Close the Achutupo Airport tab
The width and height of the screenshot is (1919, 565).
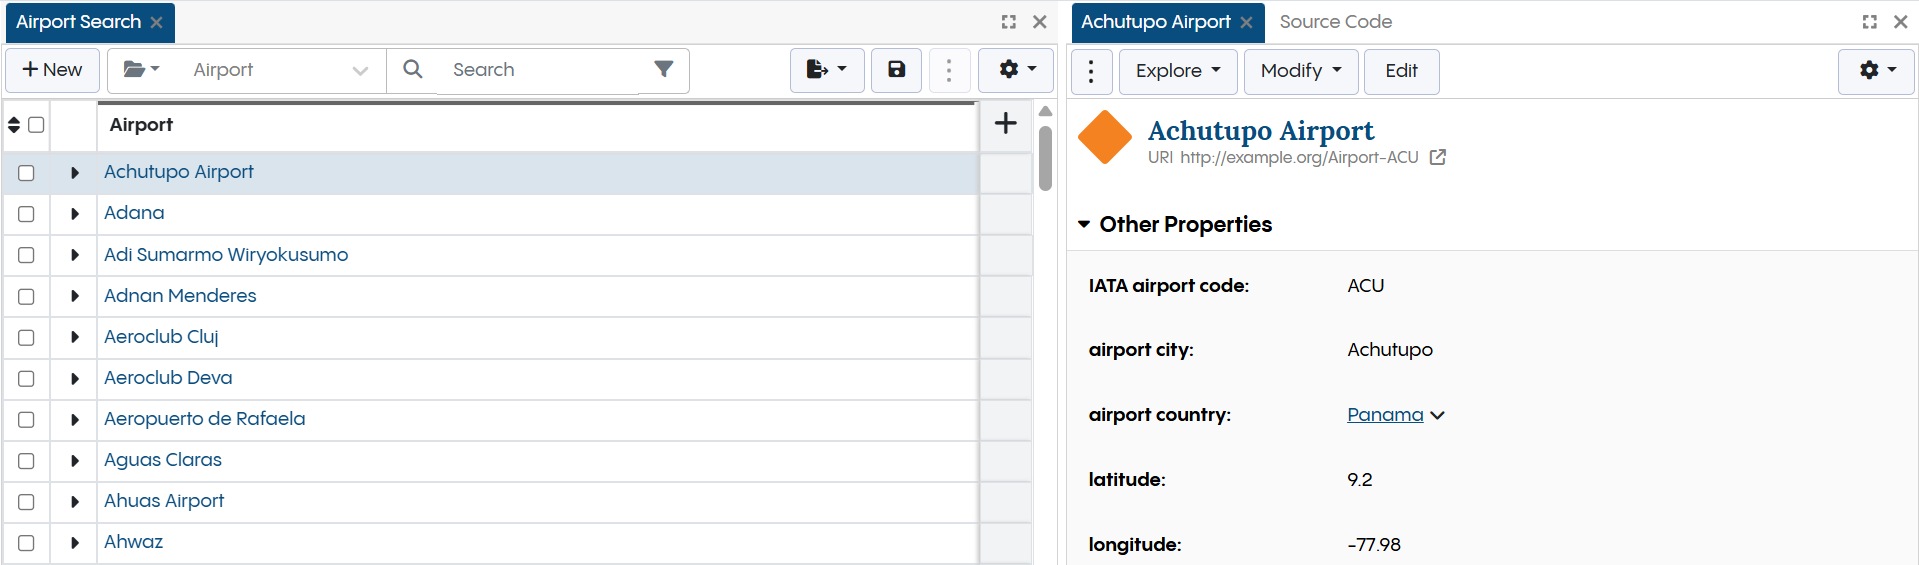(1246, 22)
